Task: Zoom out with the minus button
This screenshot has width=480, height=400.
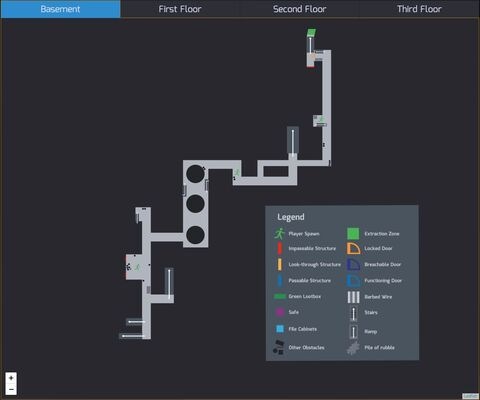Action: 11,389
